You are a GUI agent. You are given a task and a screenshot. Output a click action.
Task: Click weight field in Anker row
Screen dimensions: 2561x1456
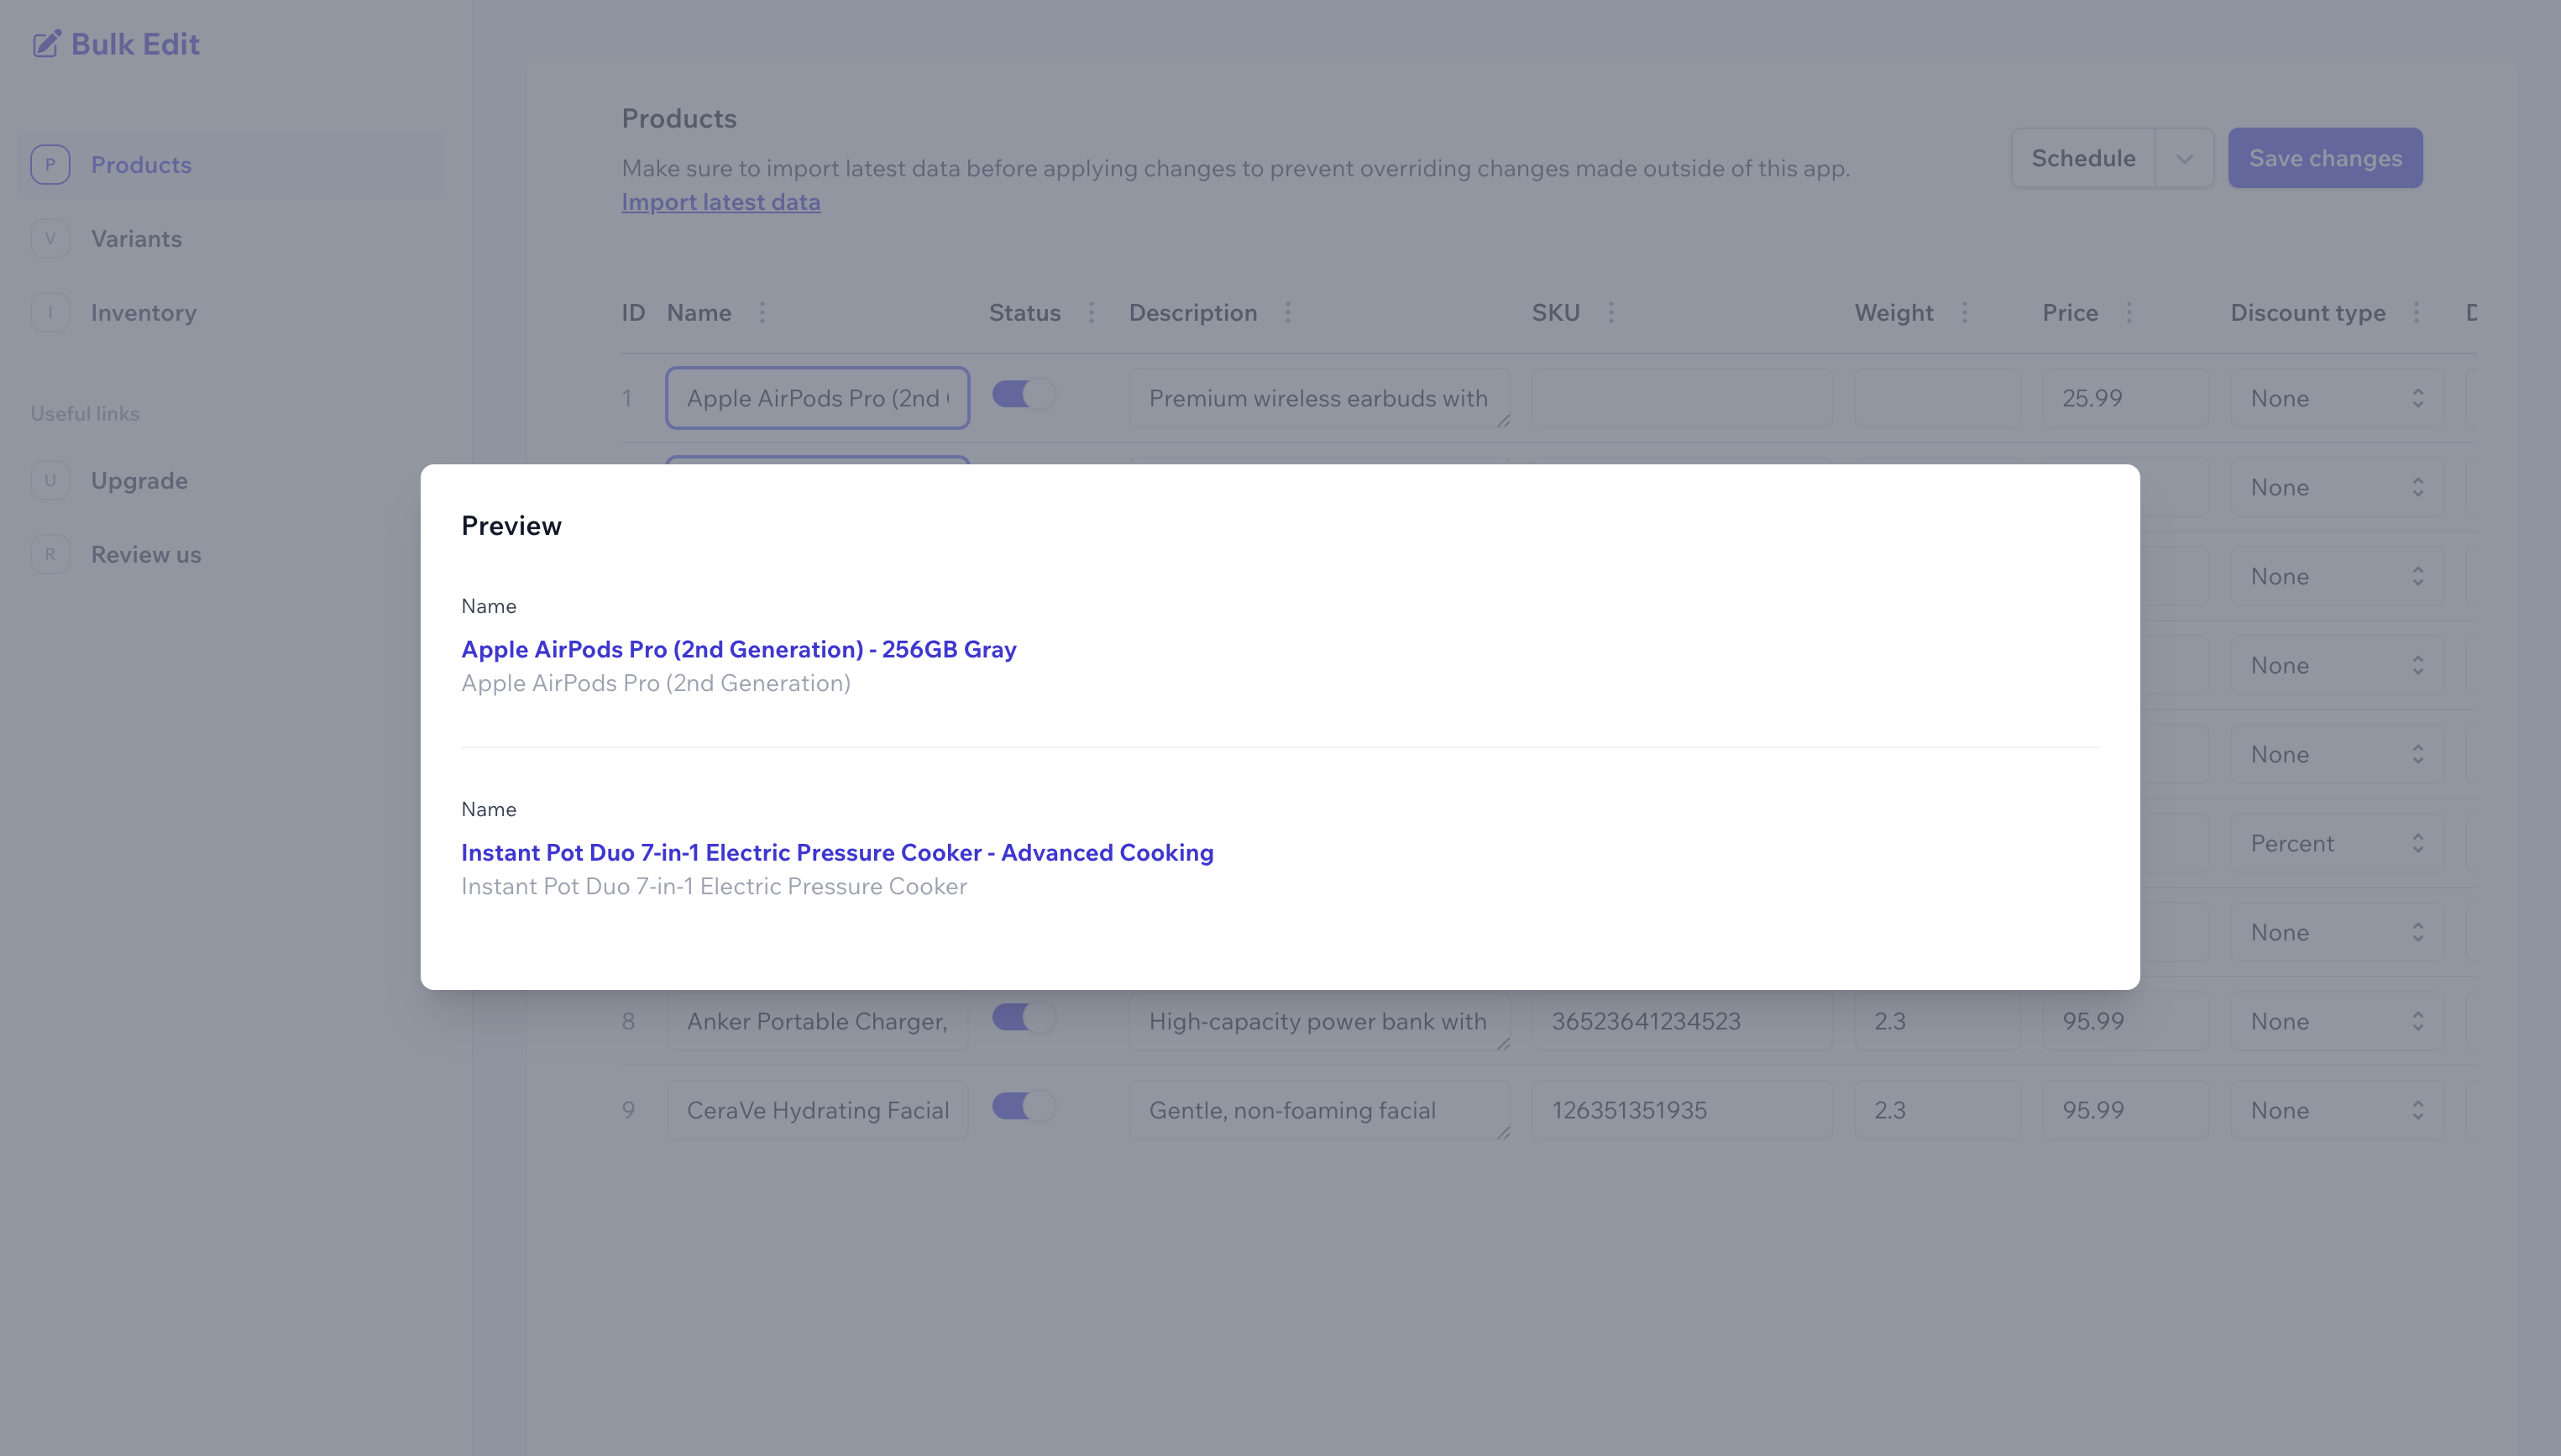tap(1938, 1021)
